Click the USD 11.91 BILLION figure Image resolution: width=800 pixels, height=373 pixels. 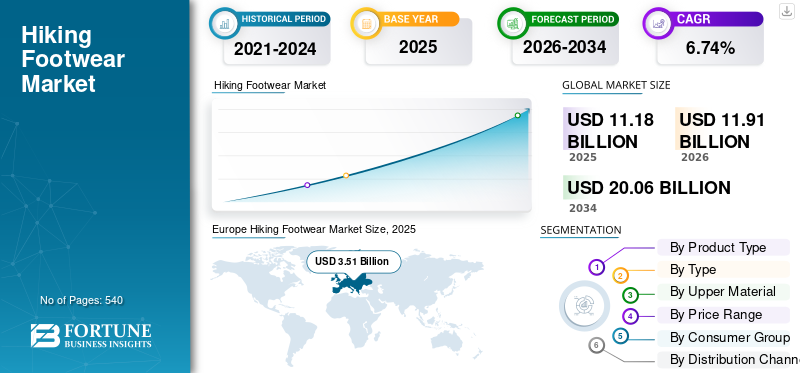point(722,131)
